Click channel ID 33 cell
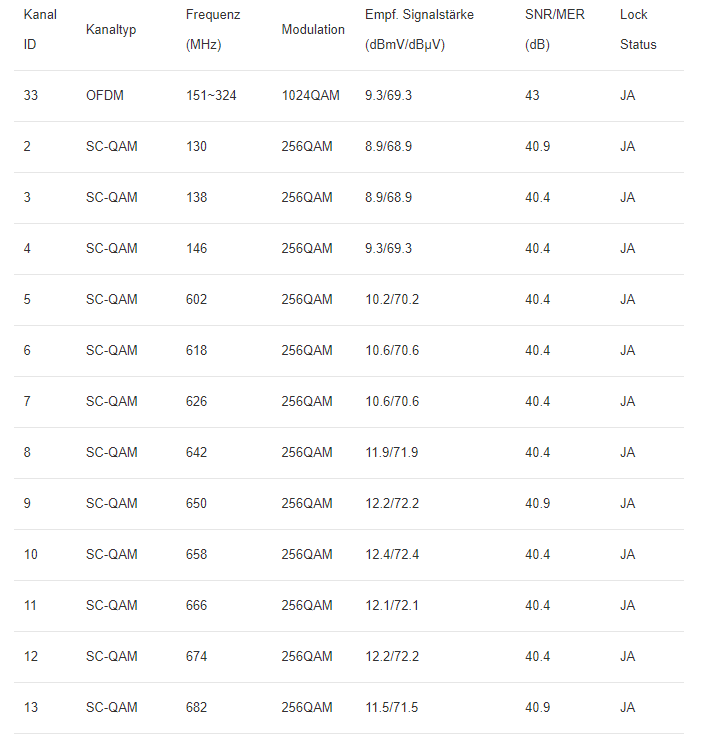 point(31,95)
